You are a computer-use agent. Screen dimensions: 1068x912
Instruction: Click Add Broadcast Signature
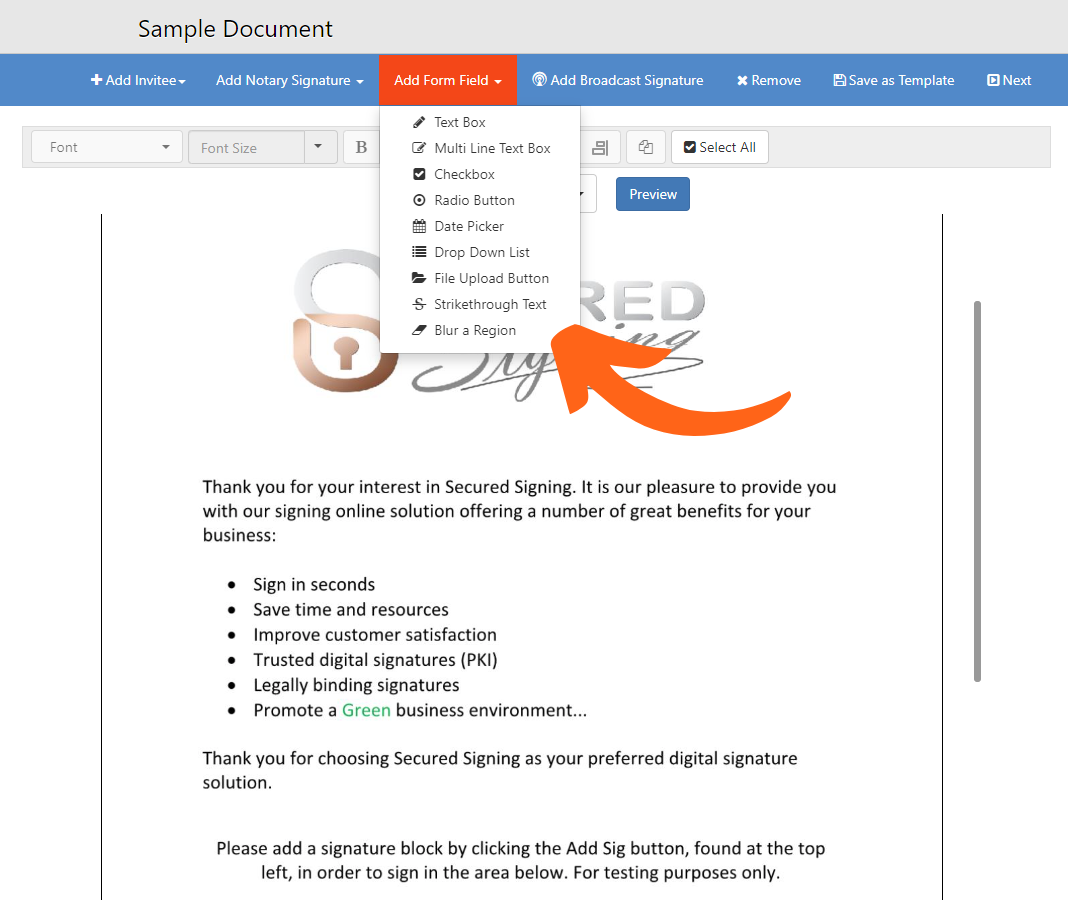tap(617, 80)
